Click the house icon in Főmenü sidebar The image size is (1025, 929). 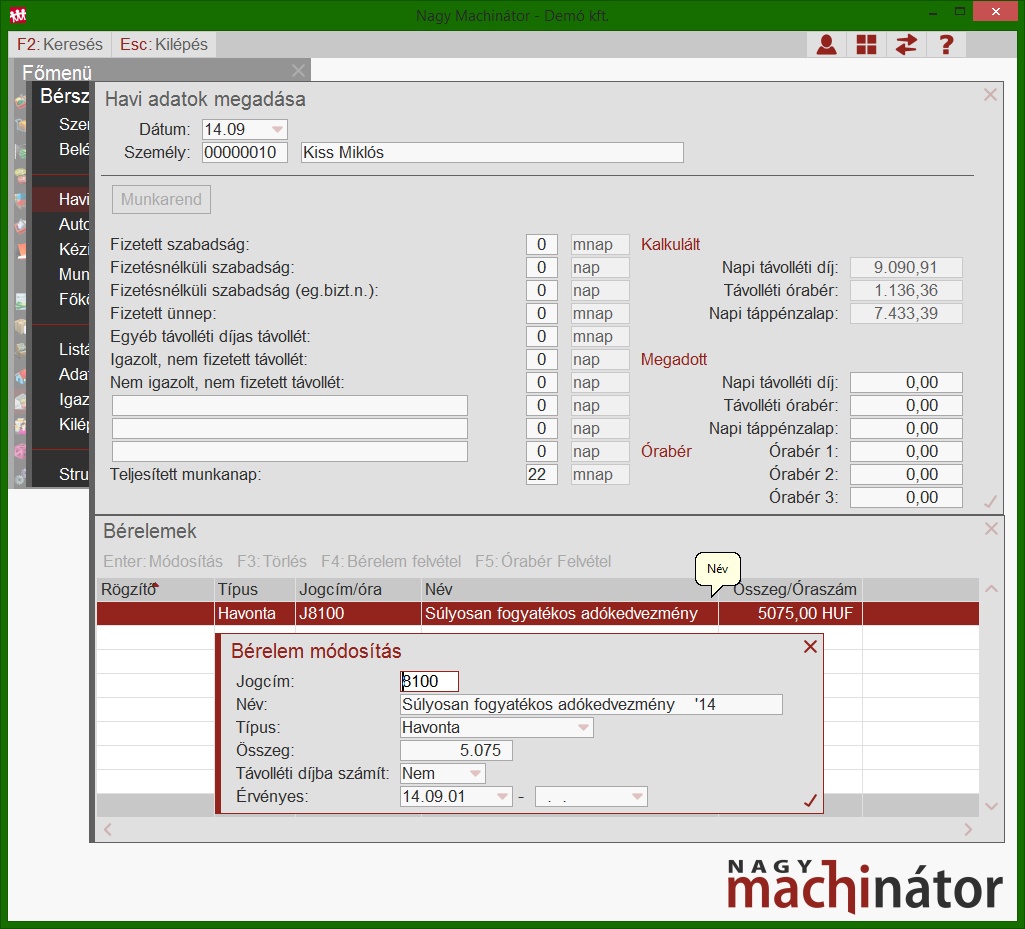point(20,376)
